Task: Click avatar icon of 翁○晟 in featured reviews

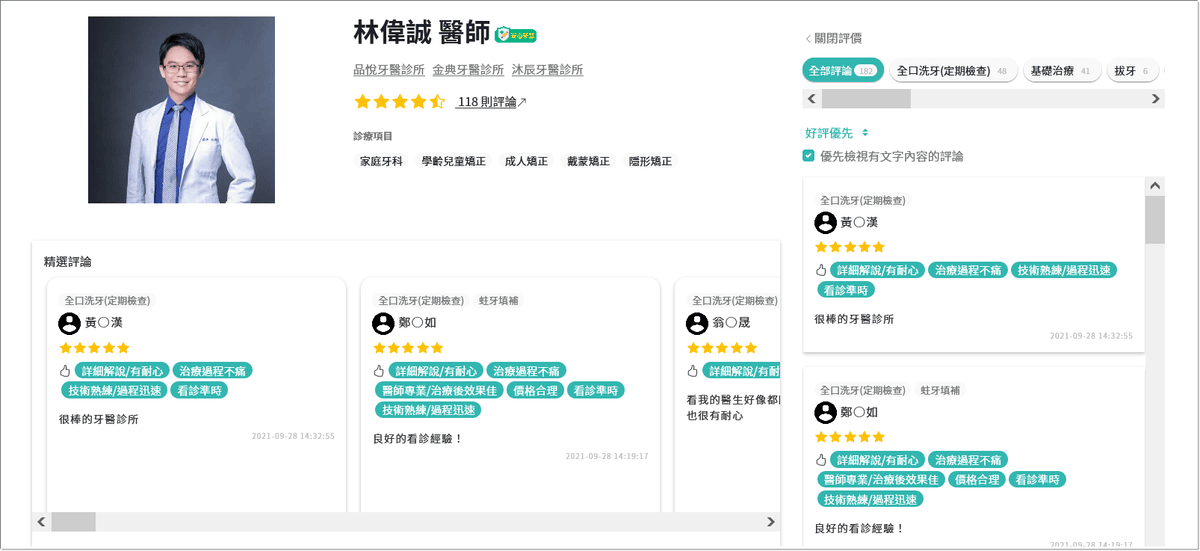Action: pos(697,323)
